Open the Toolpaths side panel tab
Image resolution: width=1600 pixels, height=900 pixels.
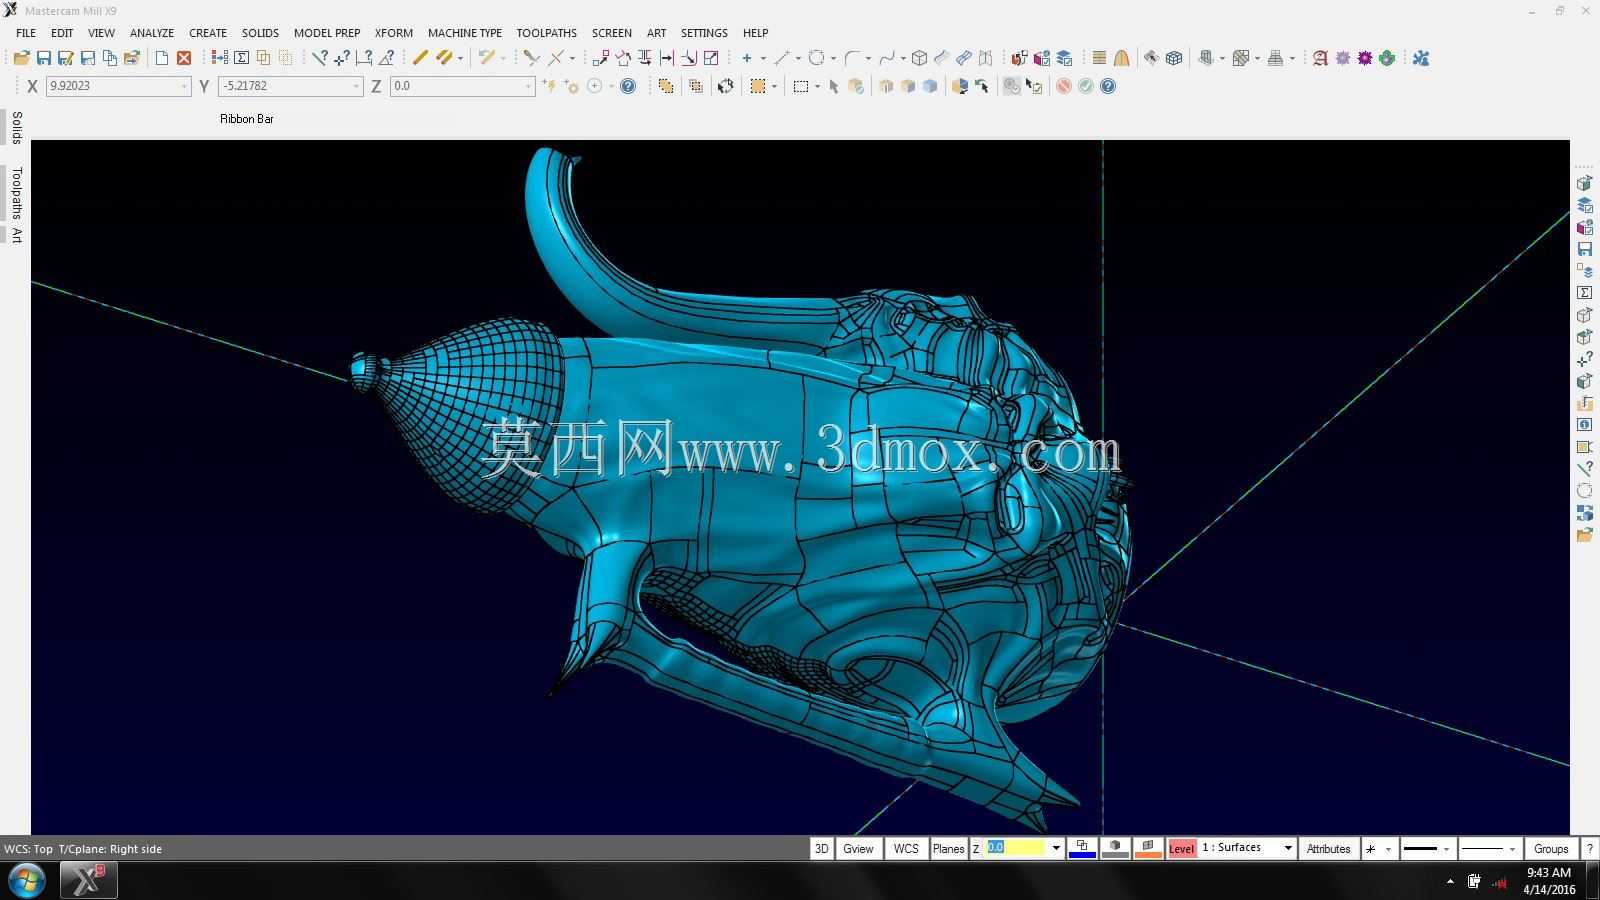(16, 192)
